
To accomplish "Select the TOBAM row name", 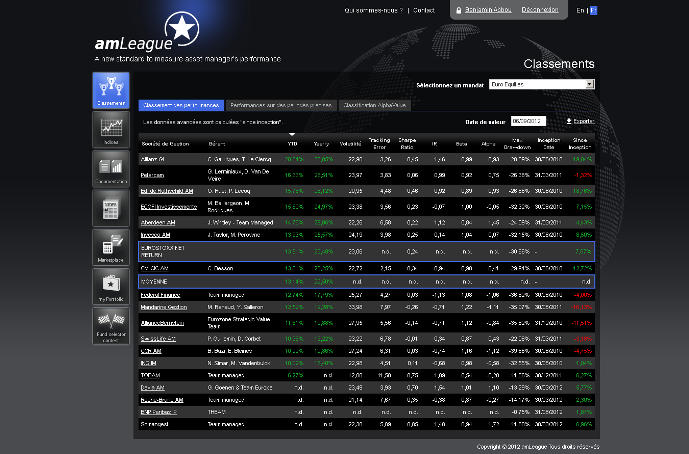I will click(150, 375).
